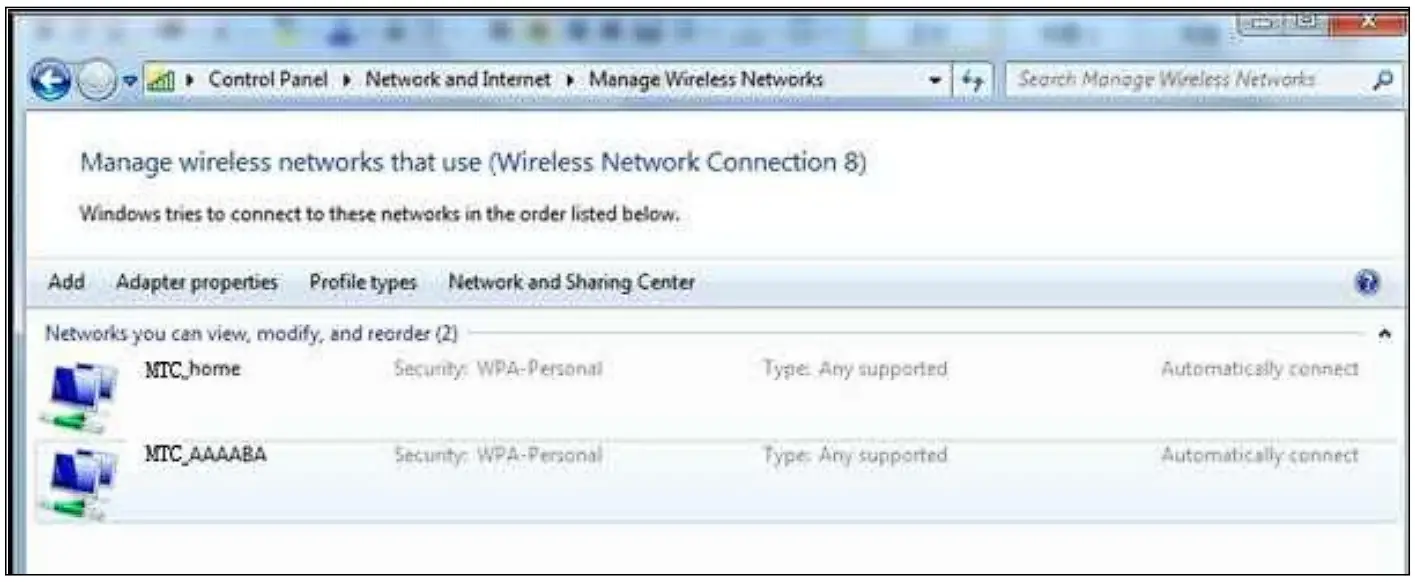The width and height of the screenshot is (1415, 582).
Task: Click the magnifier search icon
Action: point(1384,80)
